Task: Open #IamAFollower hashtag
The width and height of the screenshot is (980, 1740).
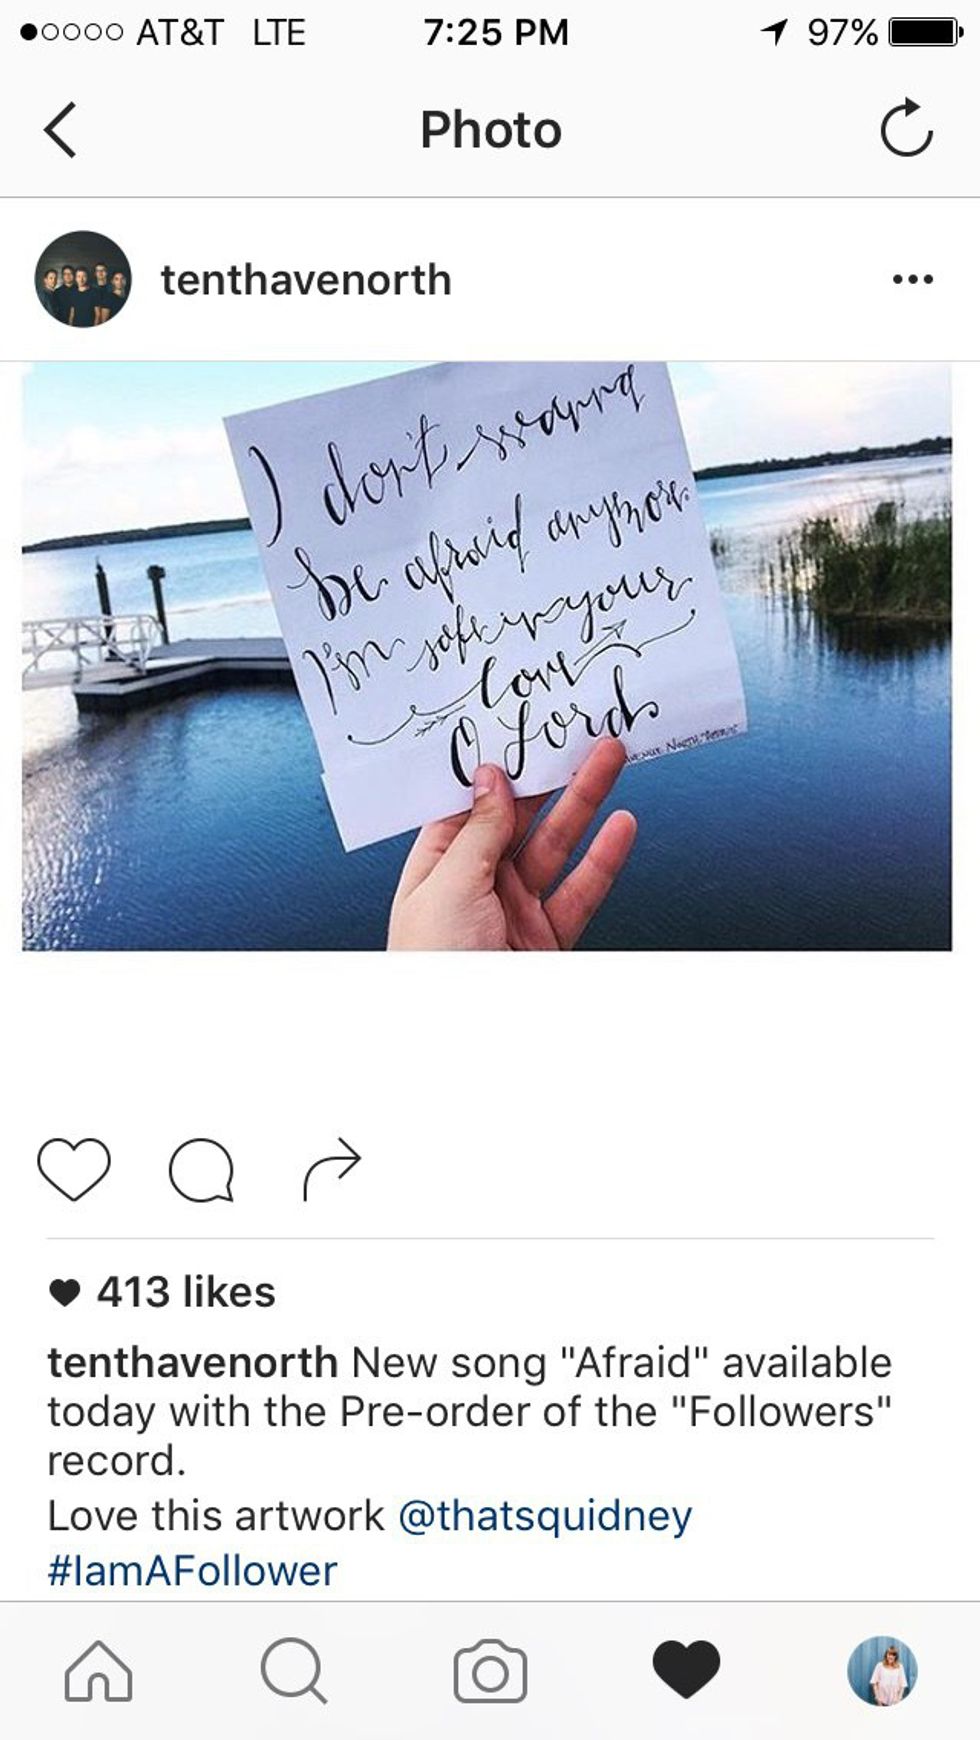Action: click(192, 1570)
